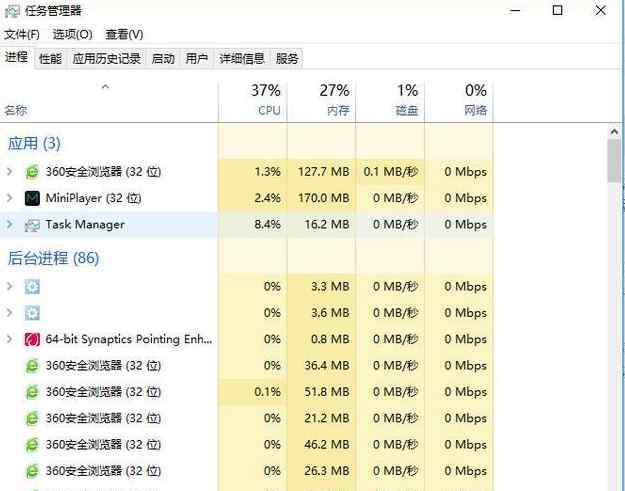625x491 pixels.
Task: Click the MiniPlayer app icon
Action: coord(32,198)
